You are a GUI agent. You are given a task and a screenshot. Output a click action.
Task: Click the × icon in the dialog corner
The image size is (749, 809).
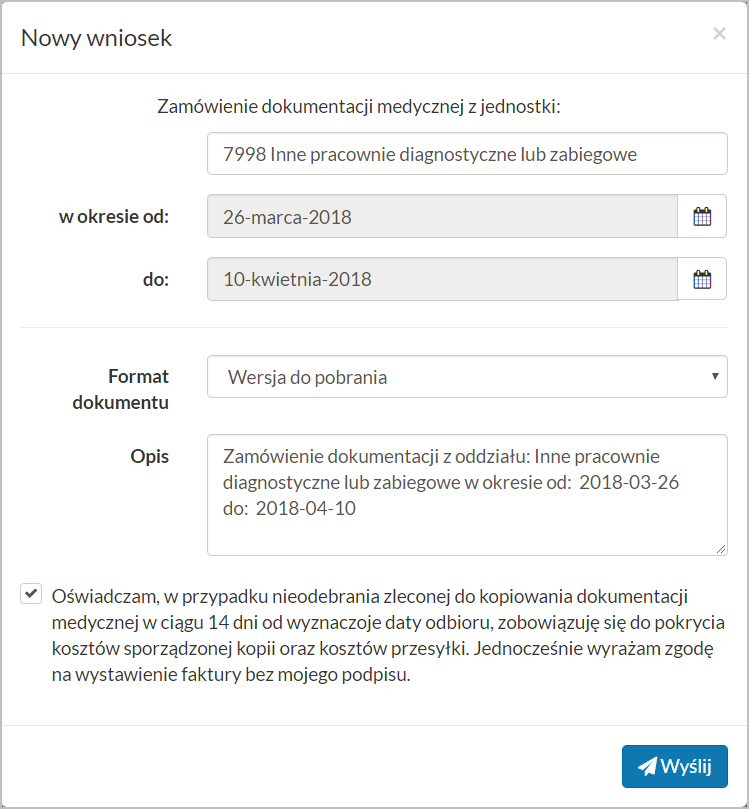719,33
